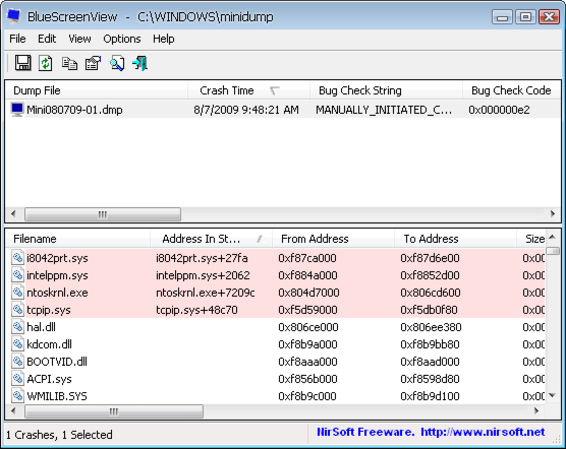Click the Find magnifier toolbar icon
The height and width of the screenshot is (449, 566).
[117, 64]
